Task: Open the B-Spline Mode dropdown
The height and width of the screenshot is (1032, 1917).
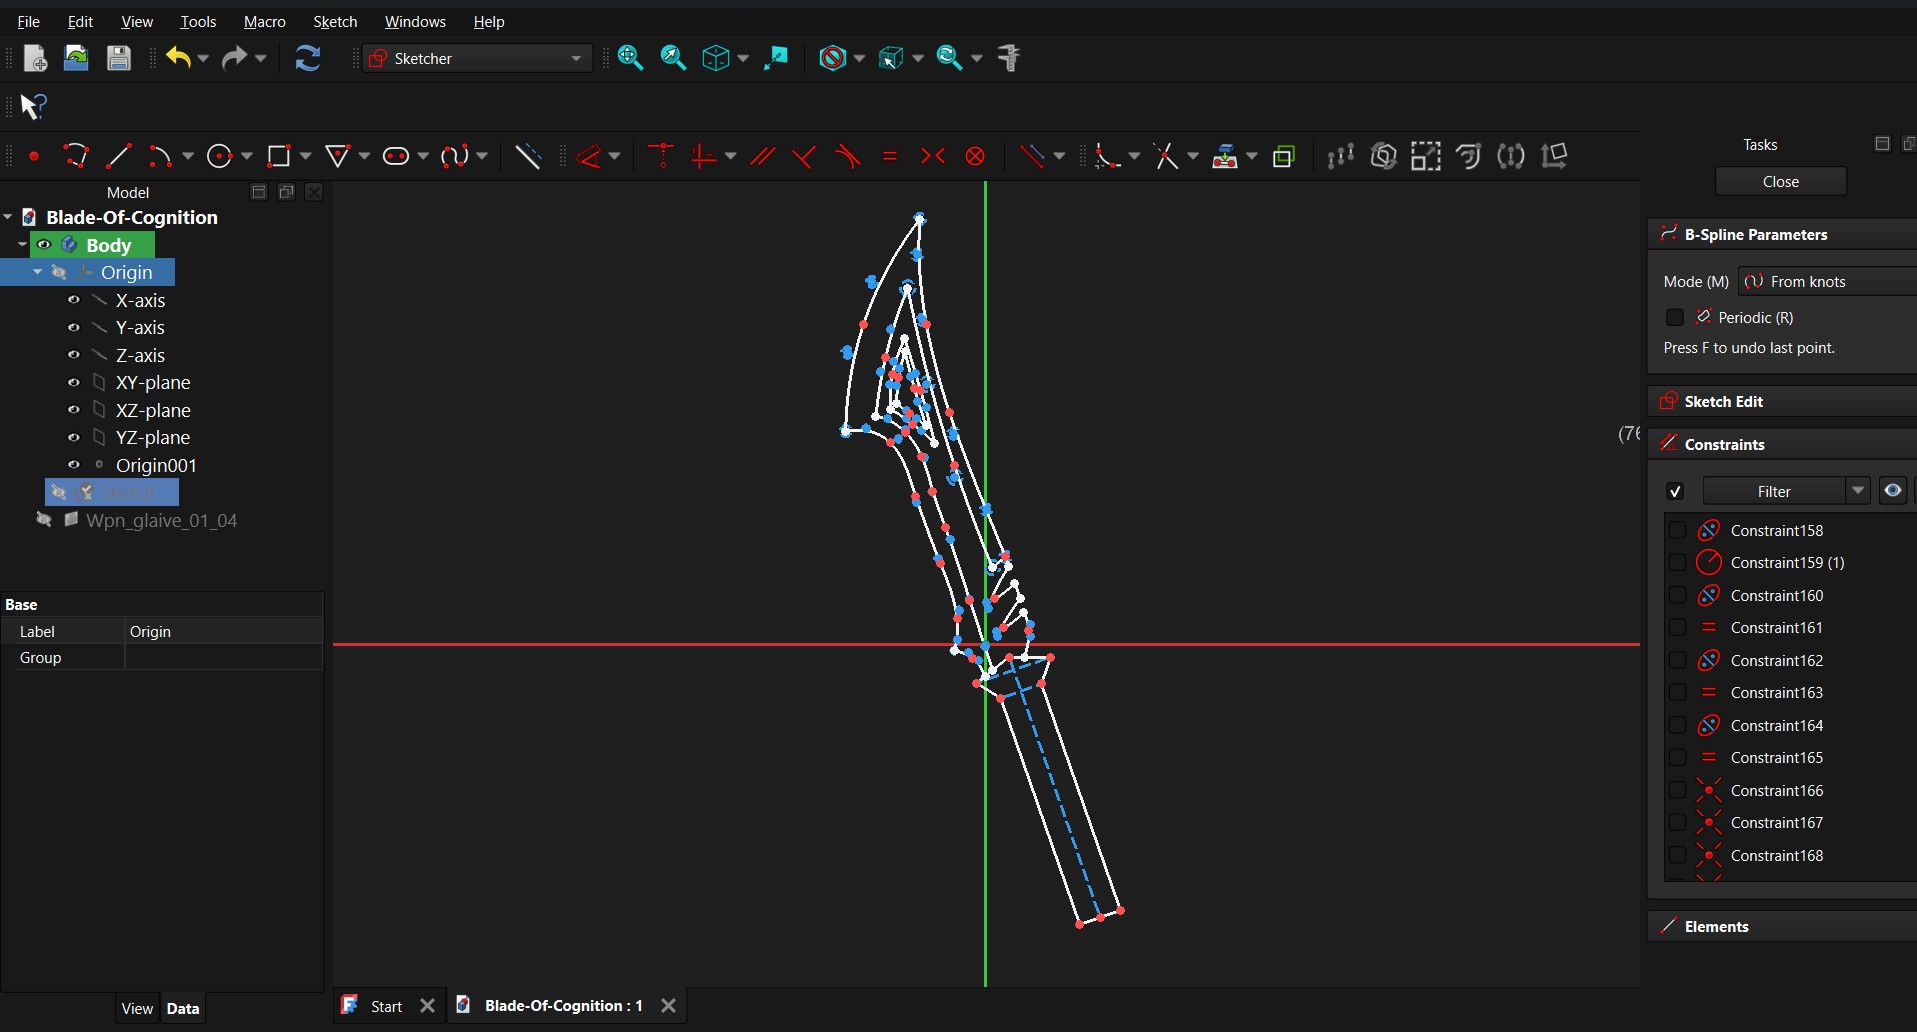Action: tap(1827, 282)
